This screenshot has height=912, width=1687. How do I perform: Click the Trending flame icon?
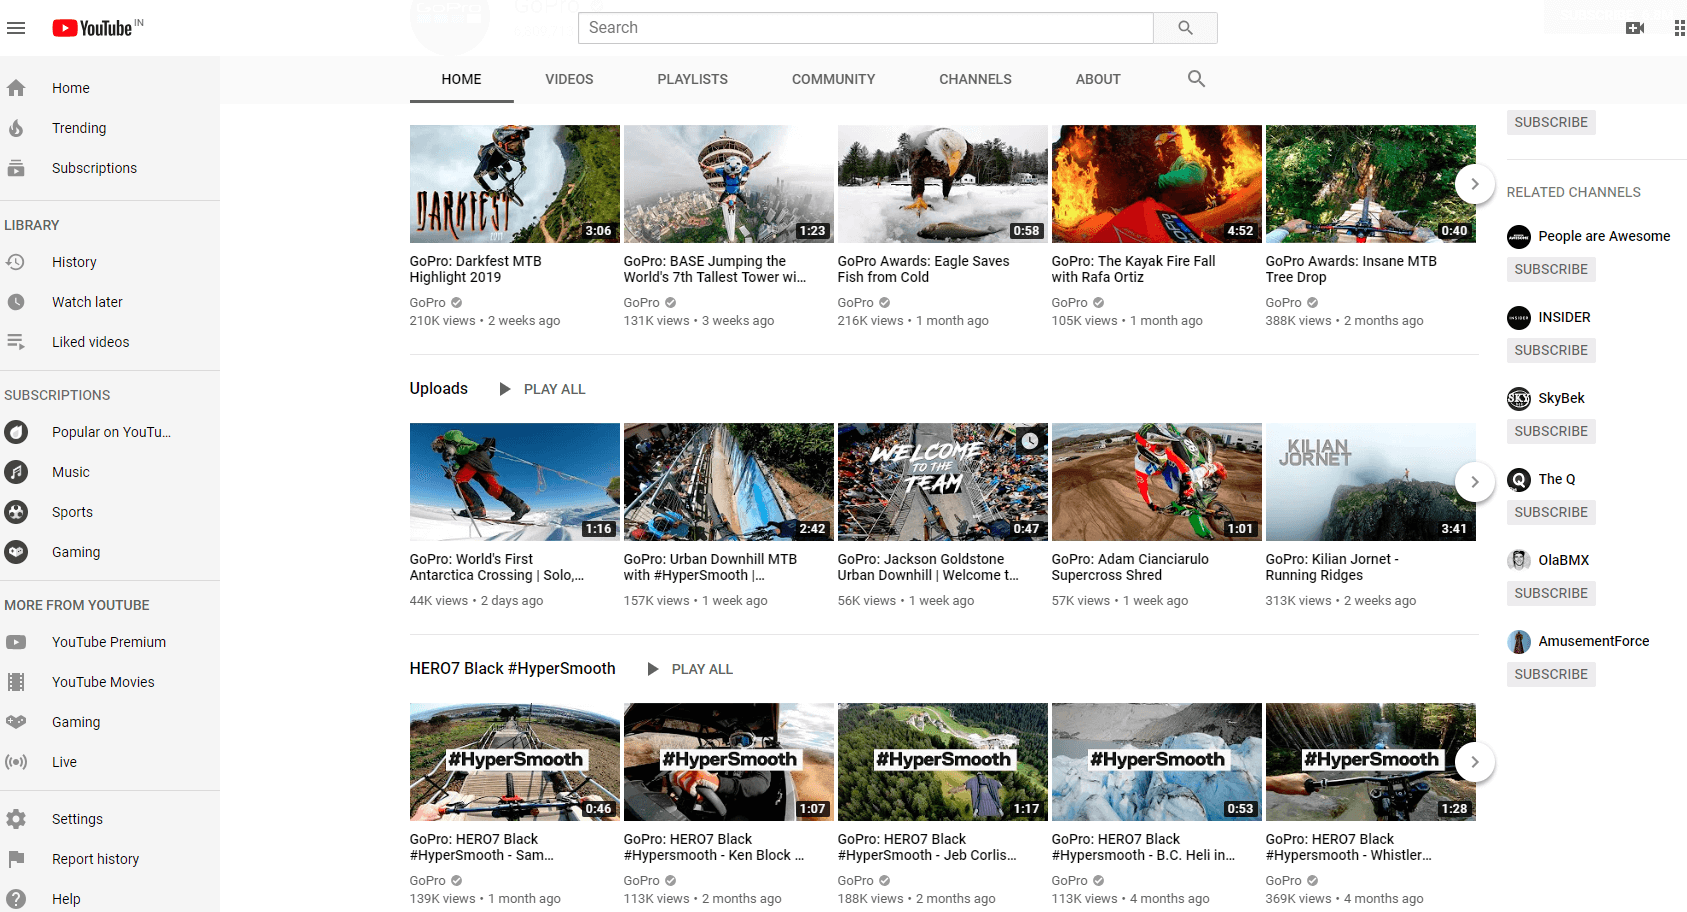pos(16,128)
